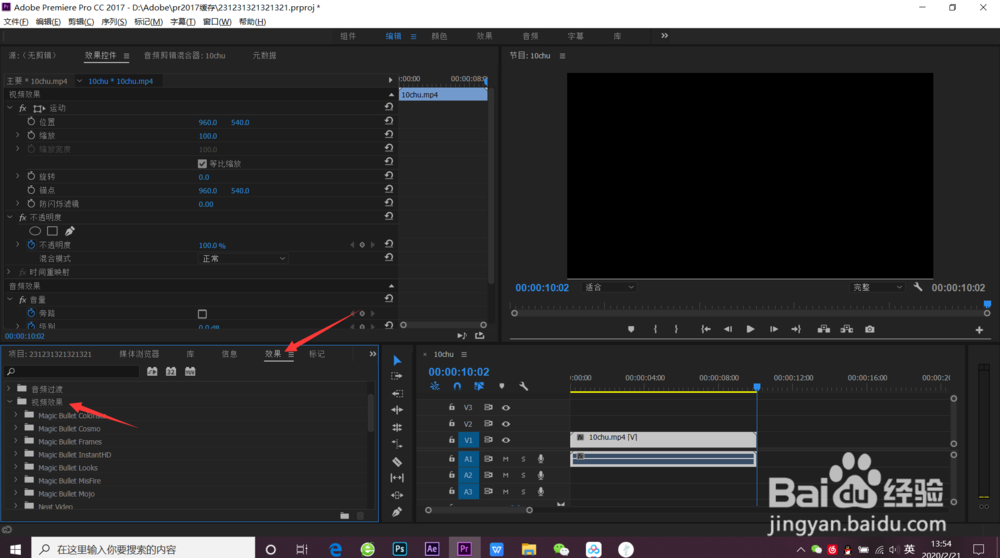Reset the Position parameter
This screenshot has height=558, width=1000.
pos(388,121)
